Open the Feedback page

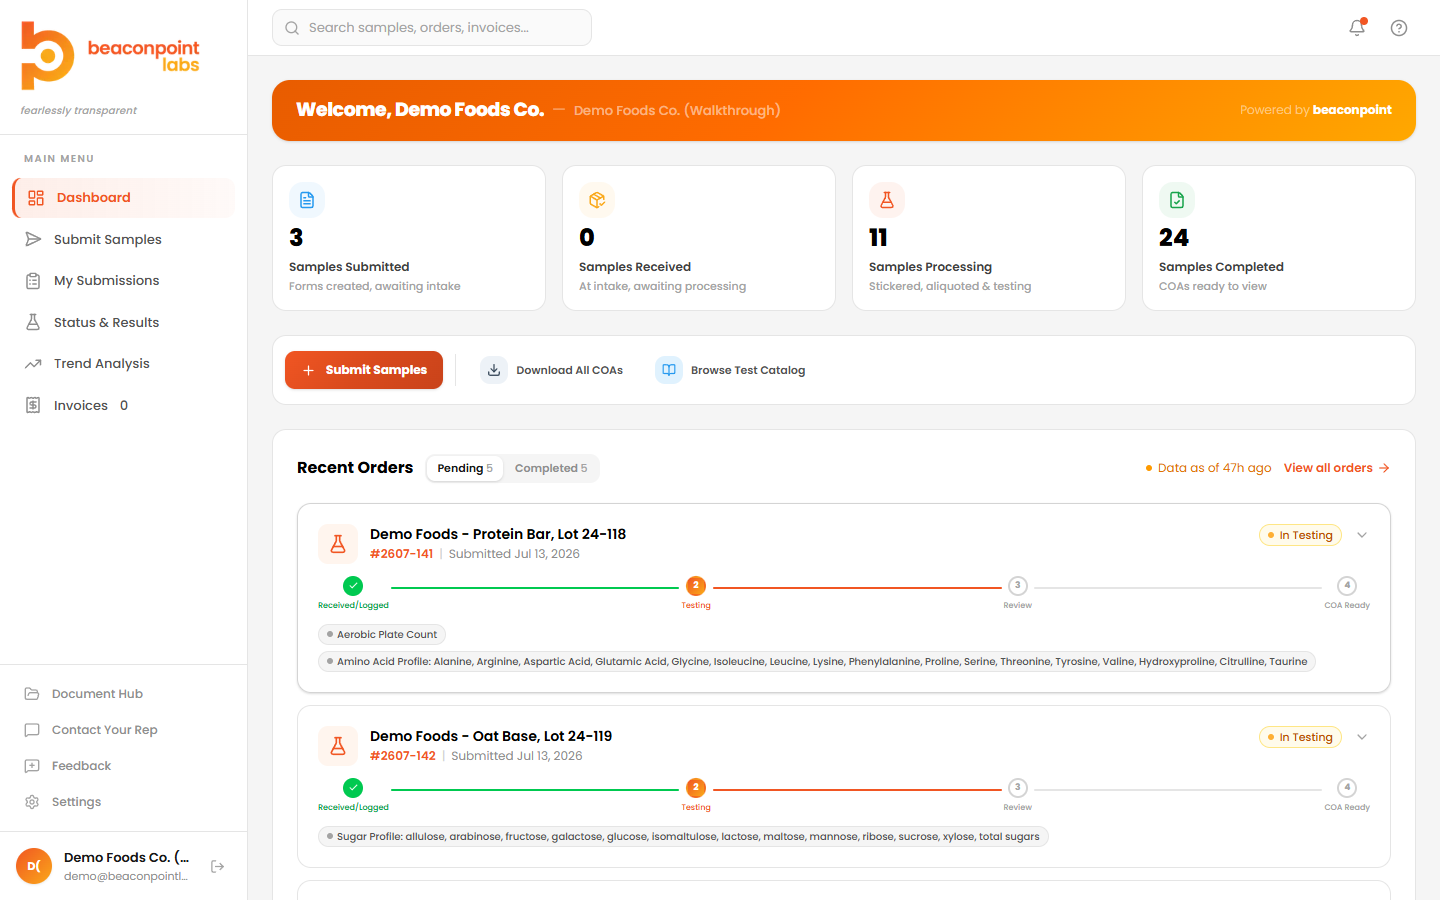[x=124, y=766]
